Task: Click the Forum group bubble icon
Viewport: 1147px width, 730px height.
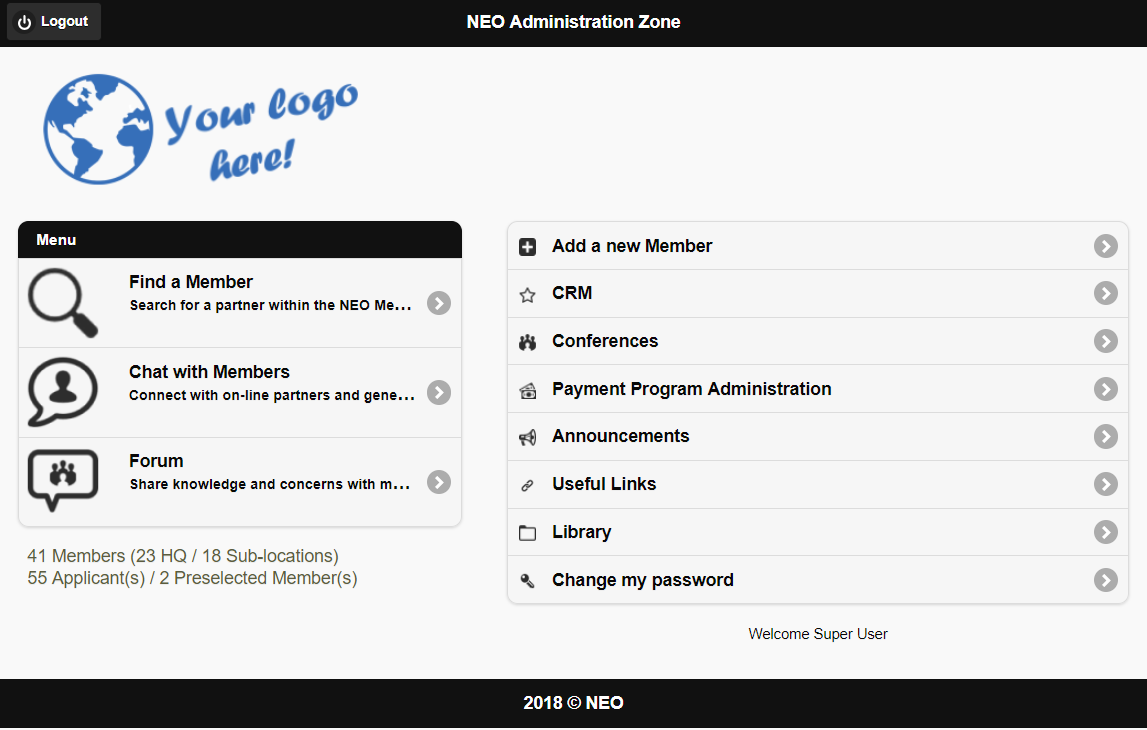Action: [63, 481]
